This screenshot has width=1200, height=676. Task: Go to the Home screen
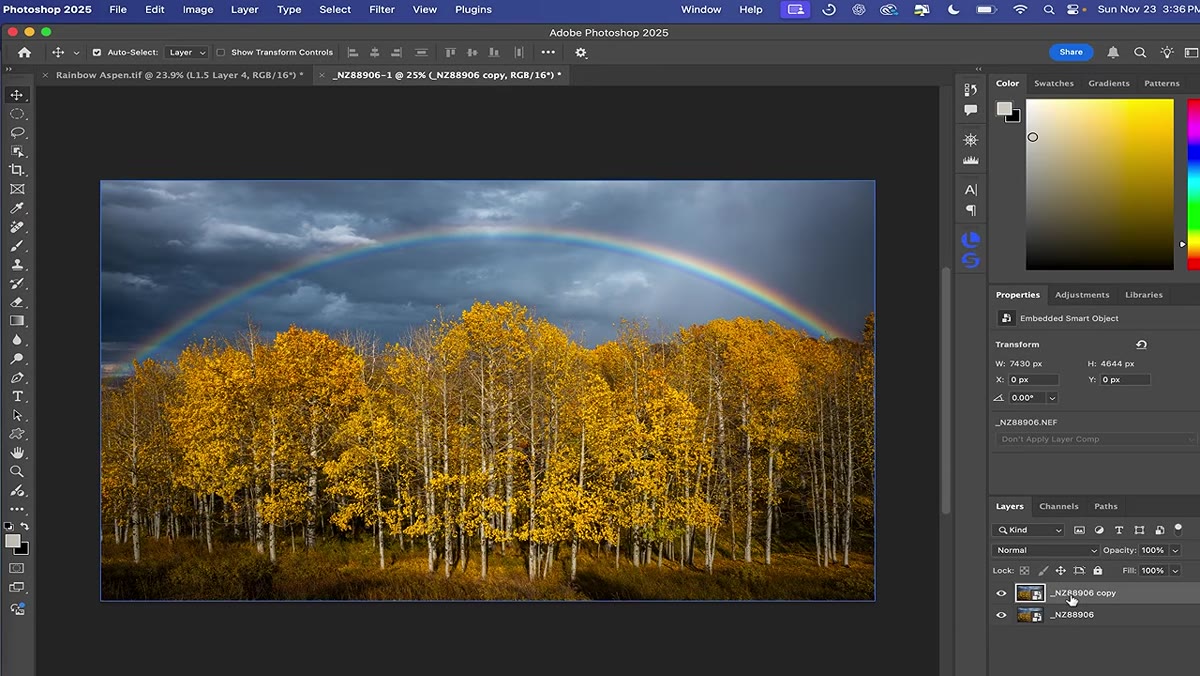tap(24, 52)
